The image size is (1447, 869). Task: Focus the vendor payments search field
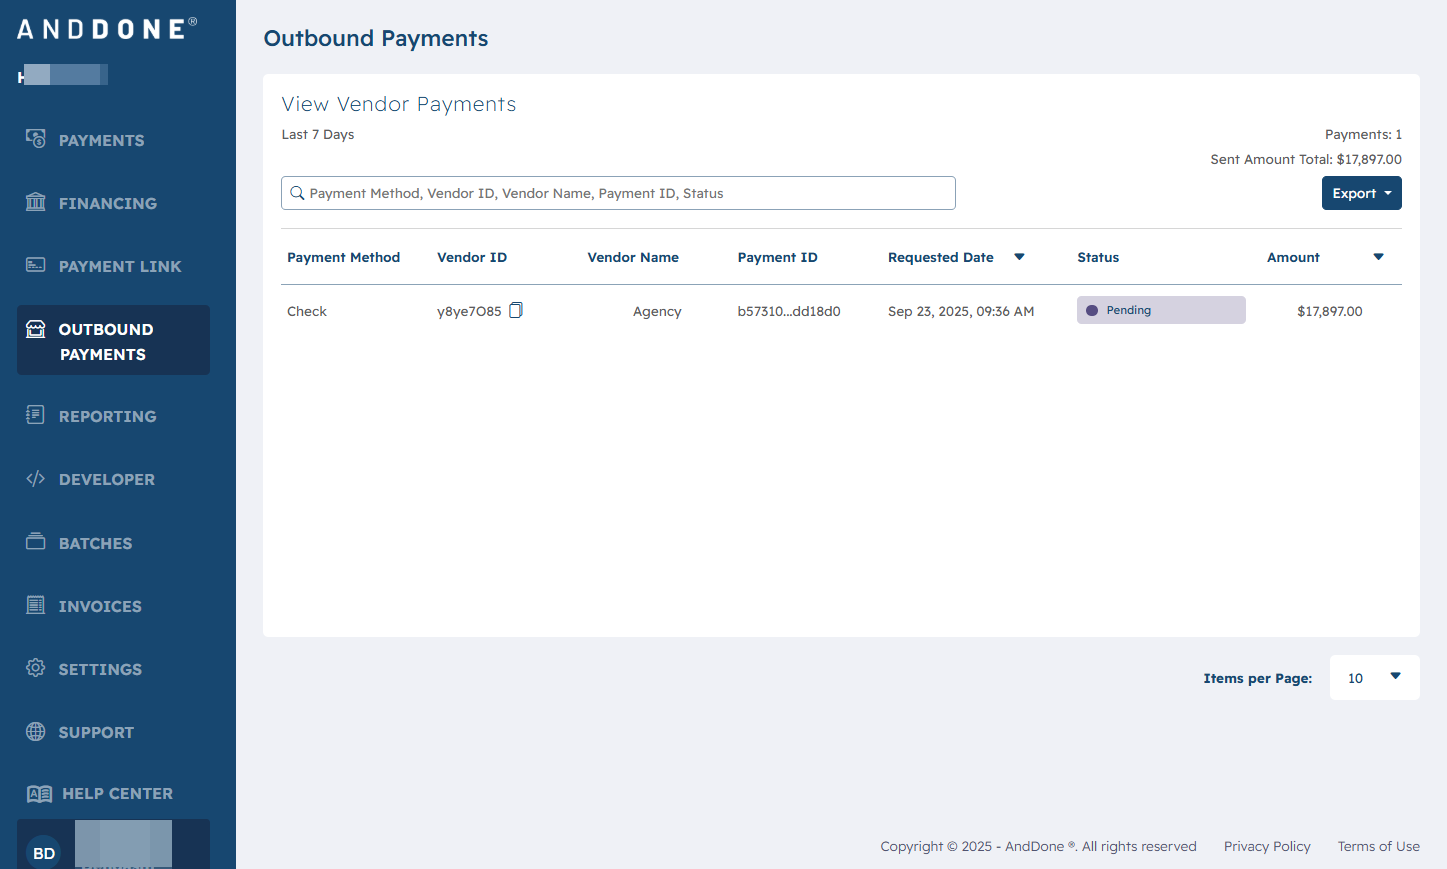click(618, 193)
